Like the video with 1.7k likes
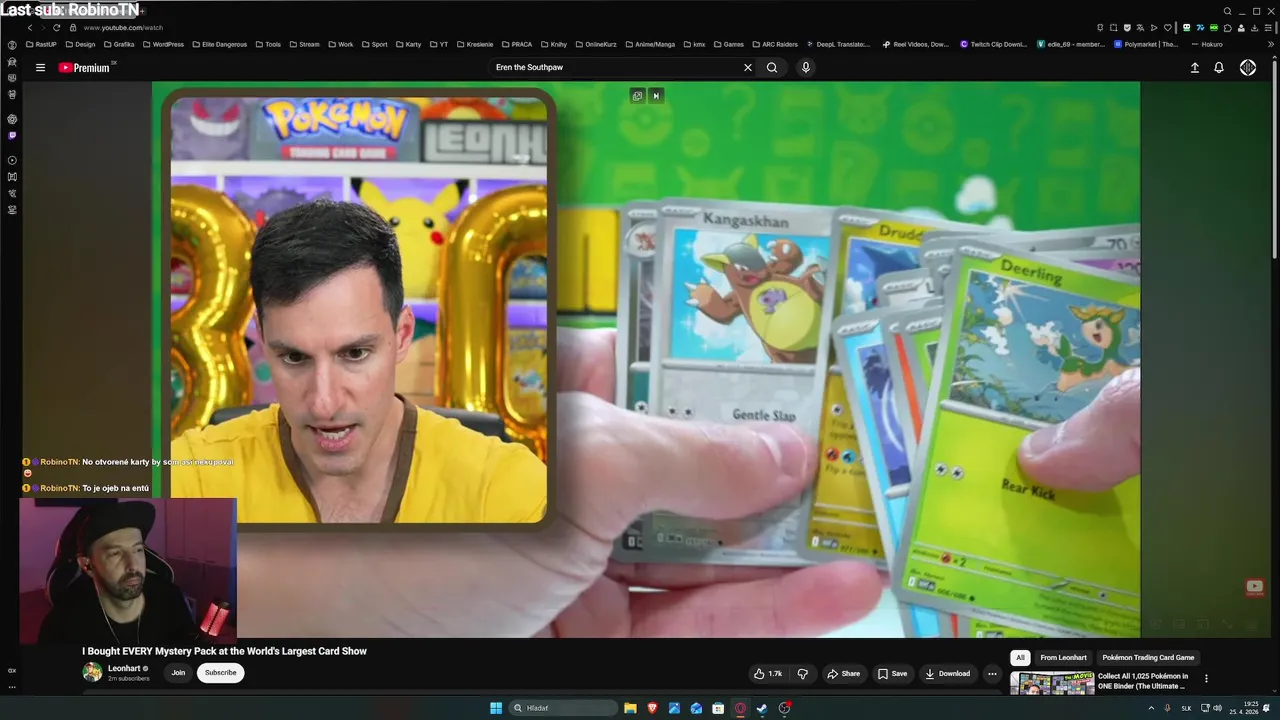The image size is (1280, 720). tap(768, 674)
